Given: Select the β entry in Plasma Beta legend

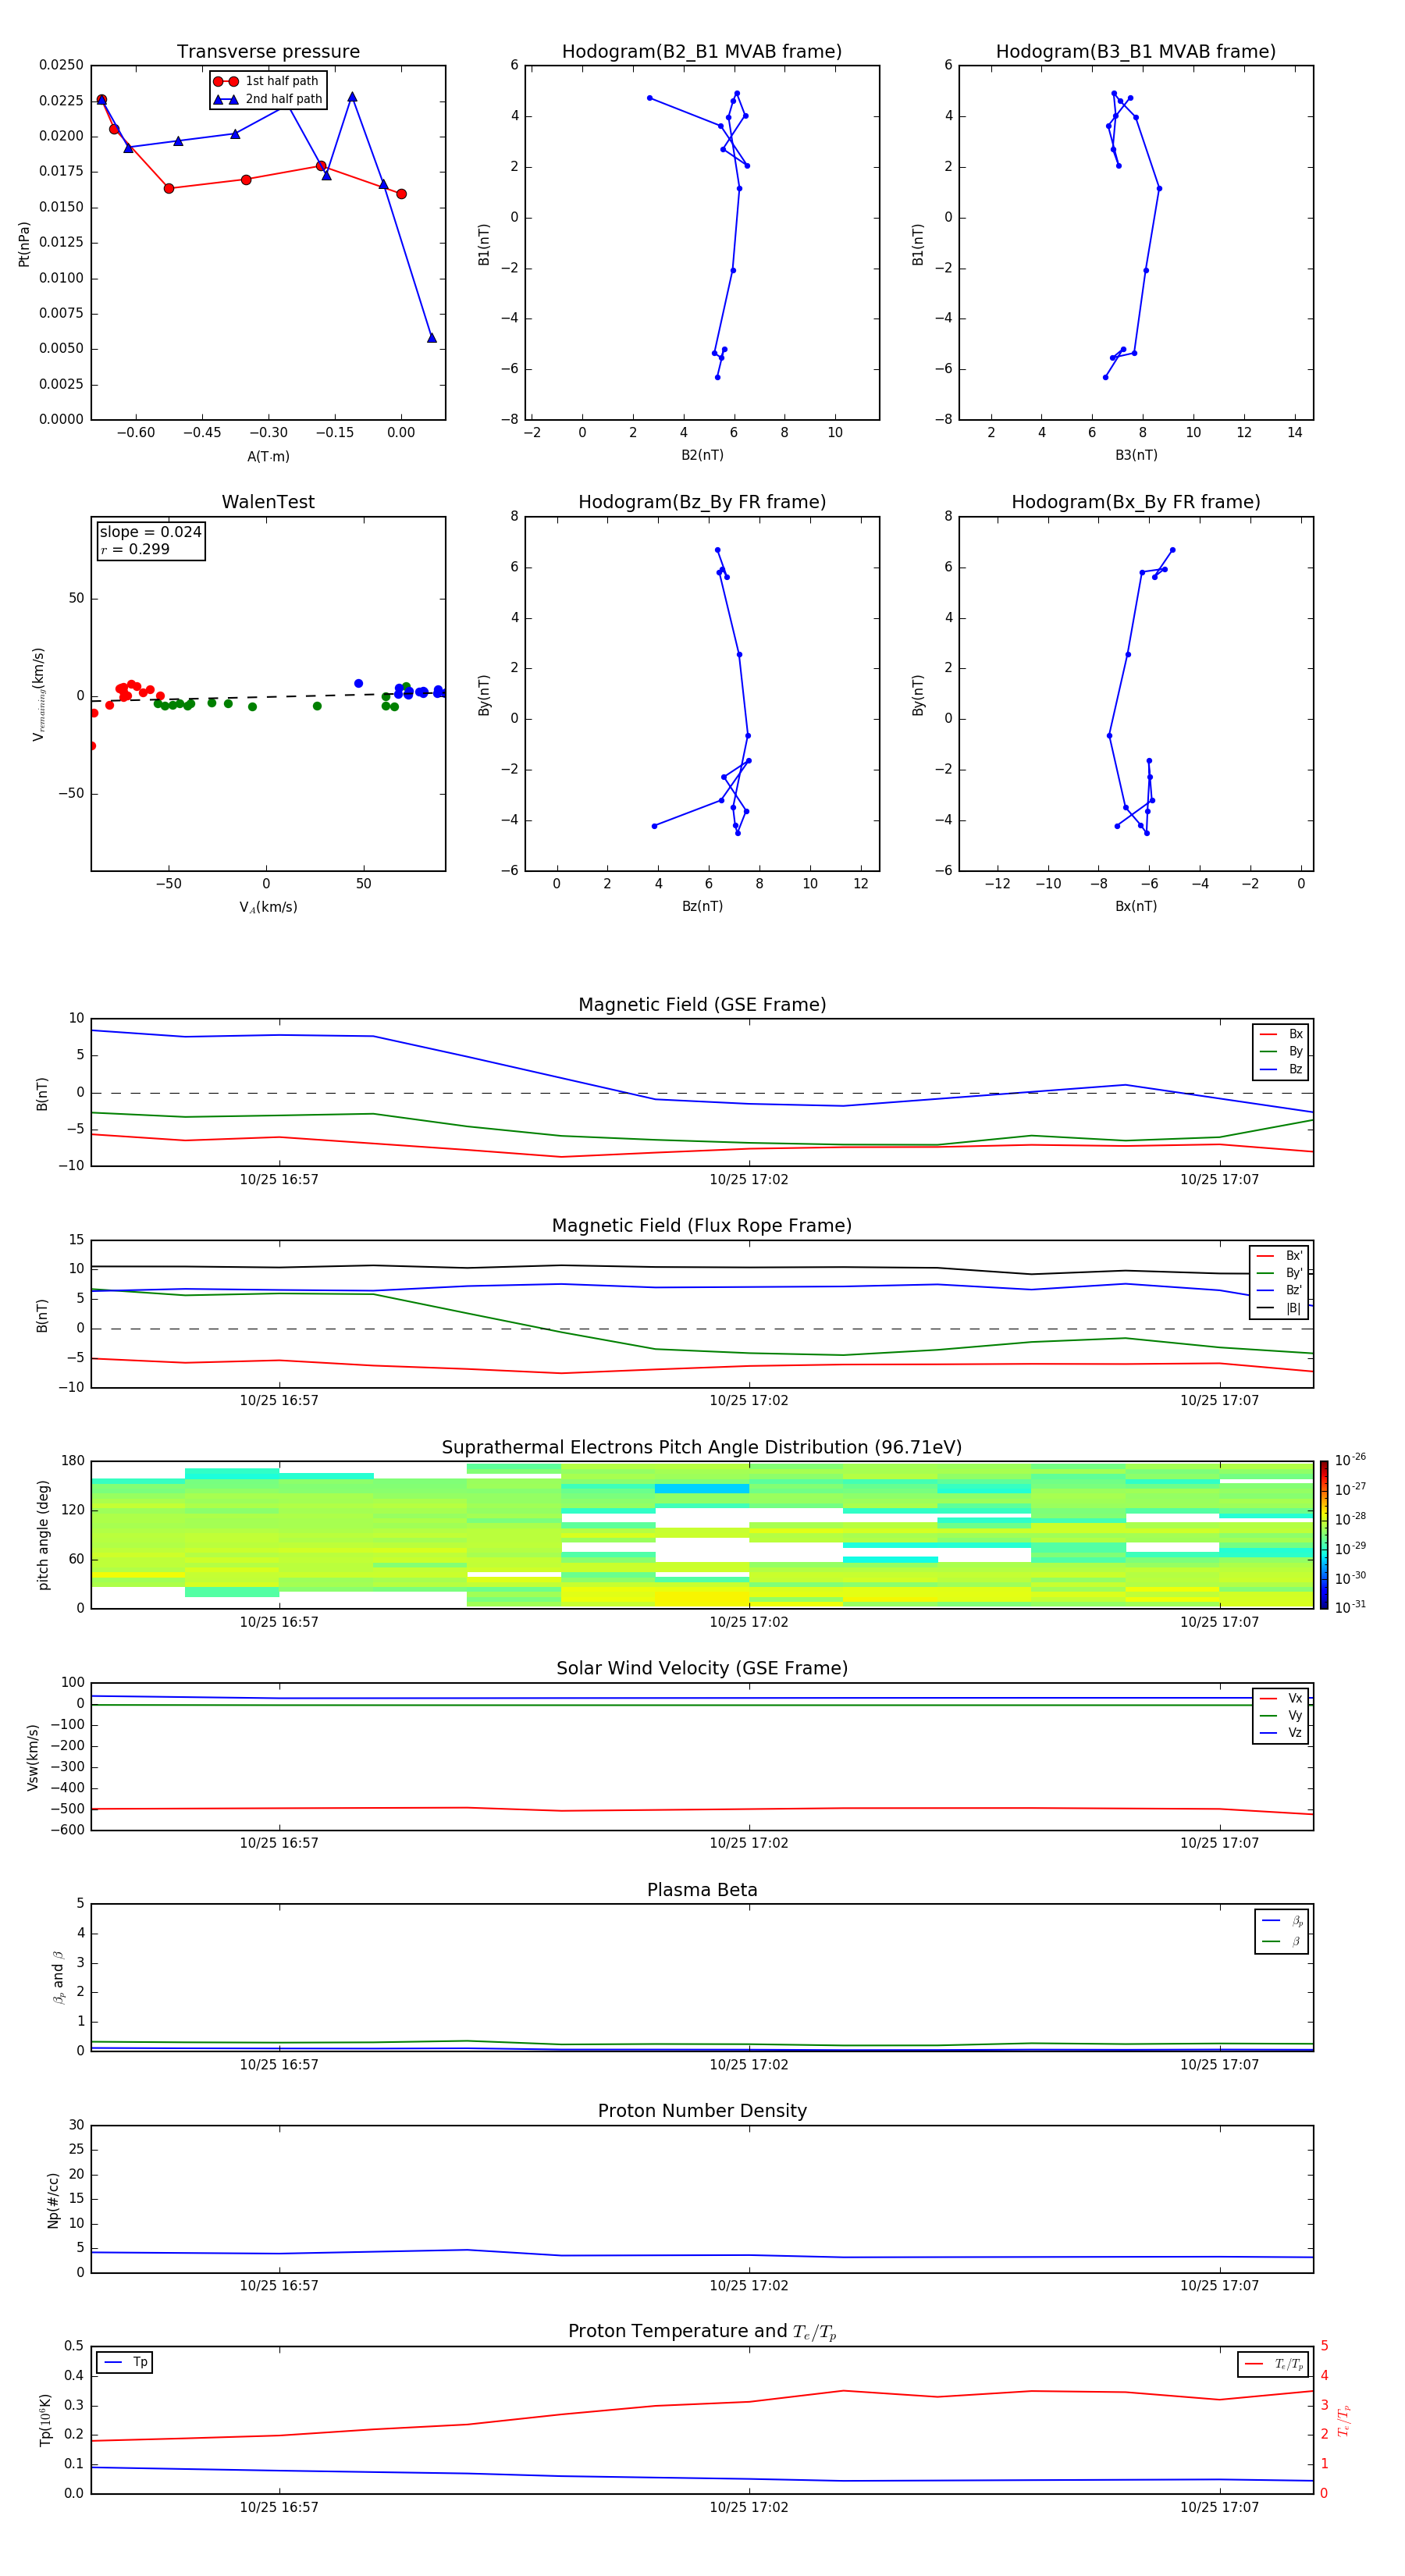Looking at the screenshot, I should (x=1282, y=1942).
